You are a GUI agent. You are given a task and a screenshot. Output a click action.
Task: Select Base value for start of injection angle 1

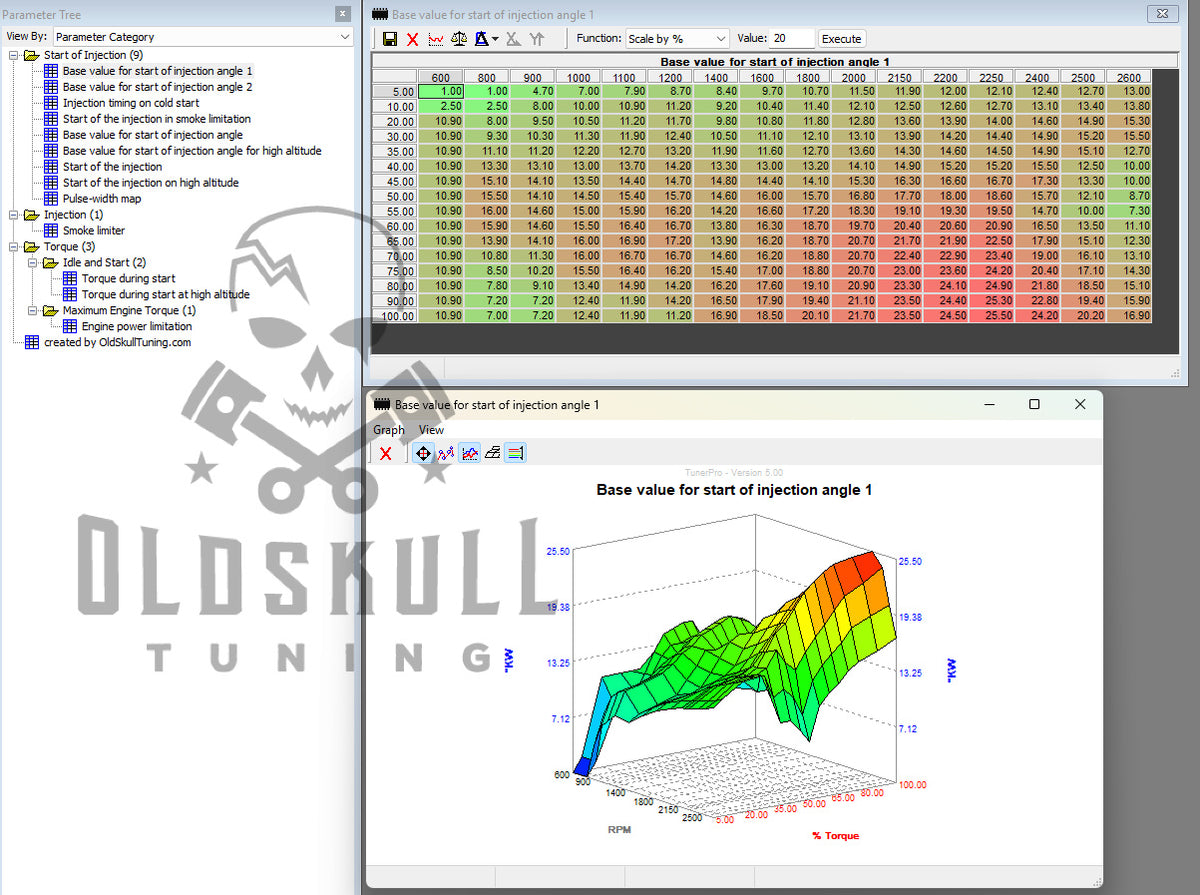click(157, 71)
